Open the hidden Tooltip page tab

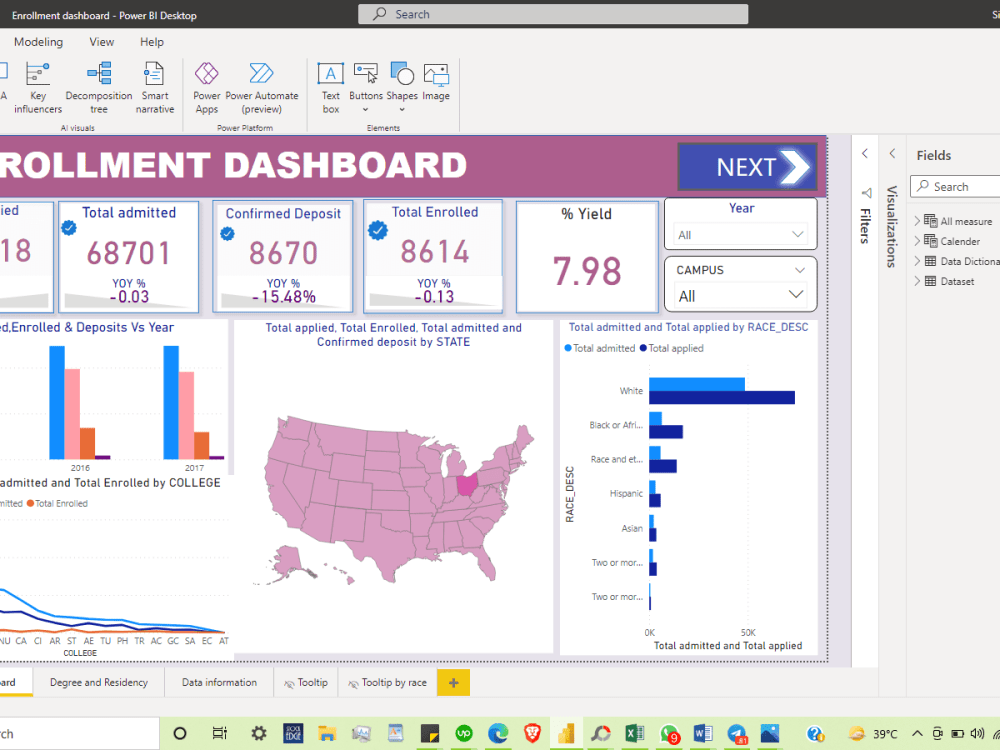(x=306, y=682)
